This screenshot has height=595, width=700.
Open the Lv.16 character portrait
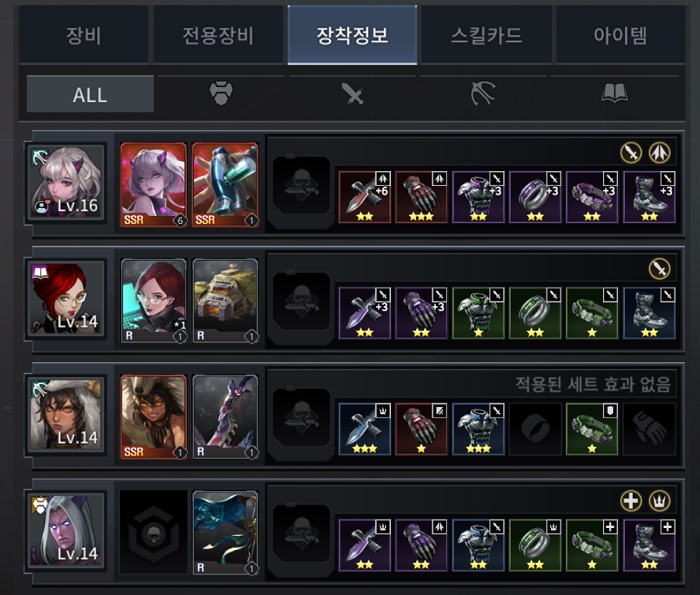coord(66,182)
